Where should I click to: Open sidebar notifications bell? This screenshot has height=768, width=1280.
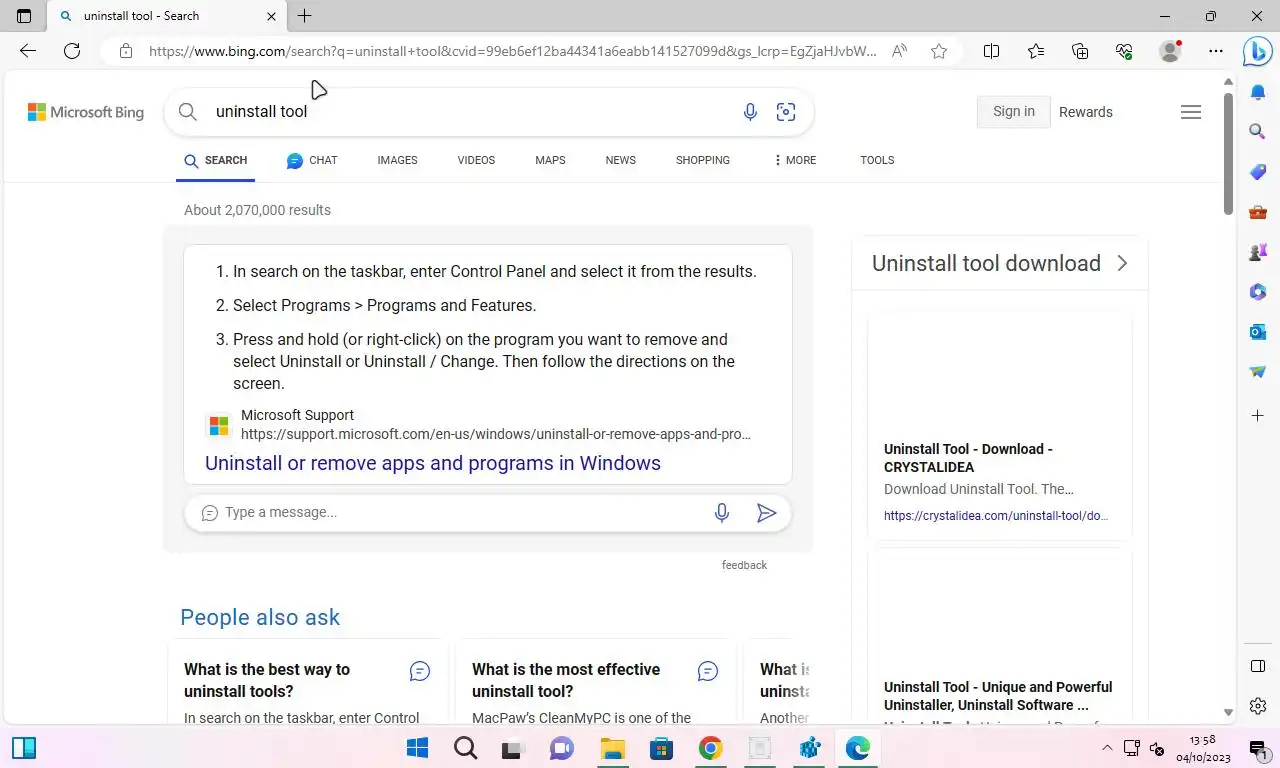point(1258,92)
